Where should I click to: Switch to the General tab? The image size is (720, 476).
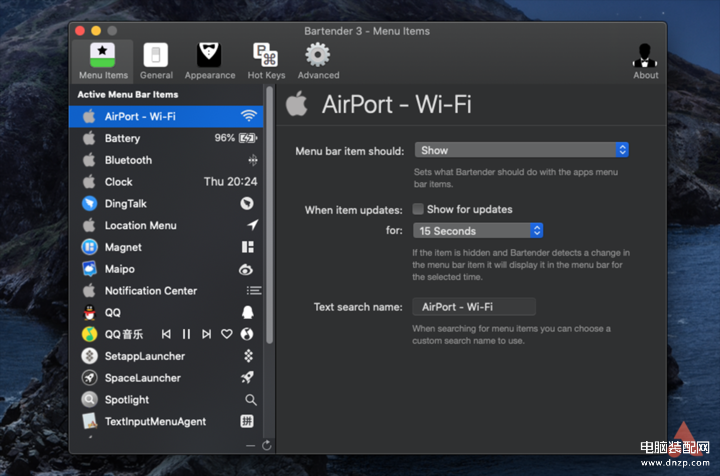pos(156,62)
